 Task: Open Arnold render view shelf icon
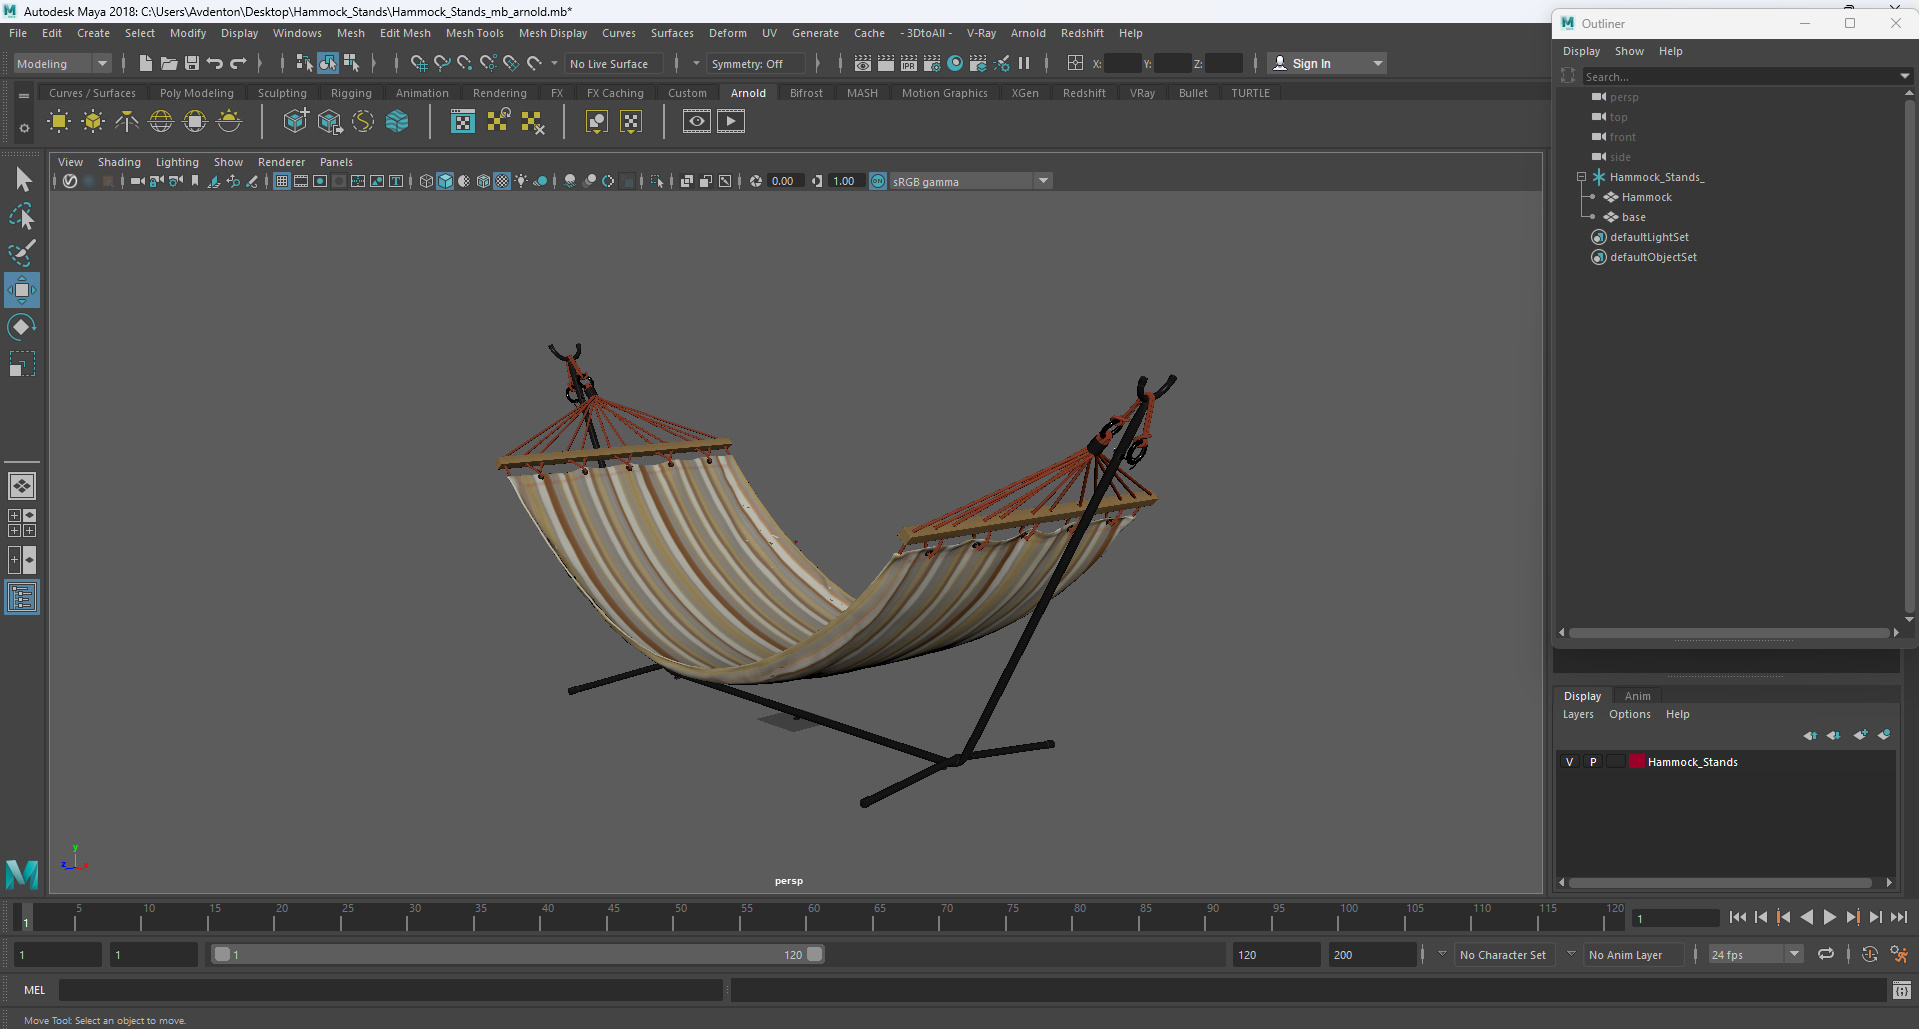pyautogui.click(x=697, y=122)
